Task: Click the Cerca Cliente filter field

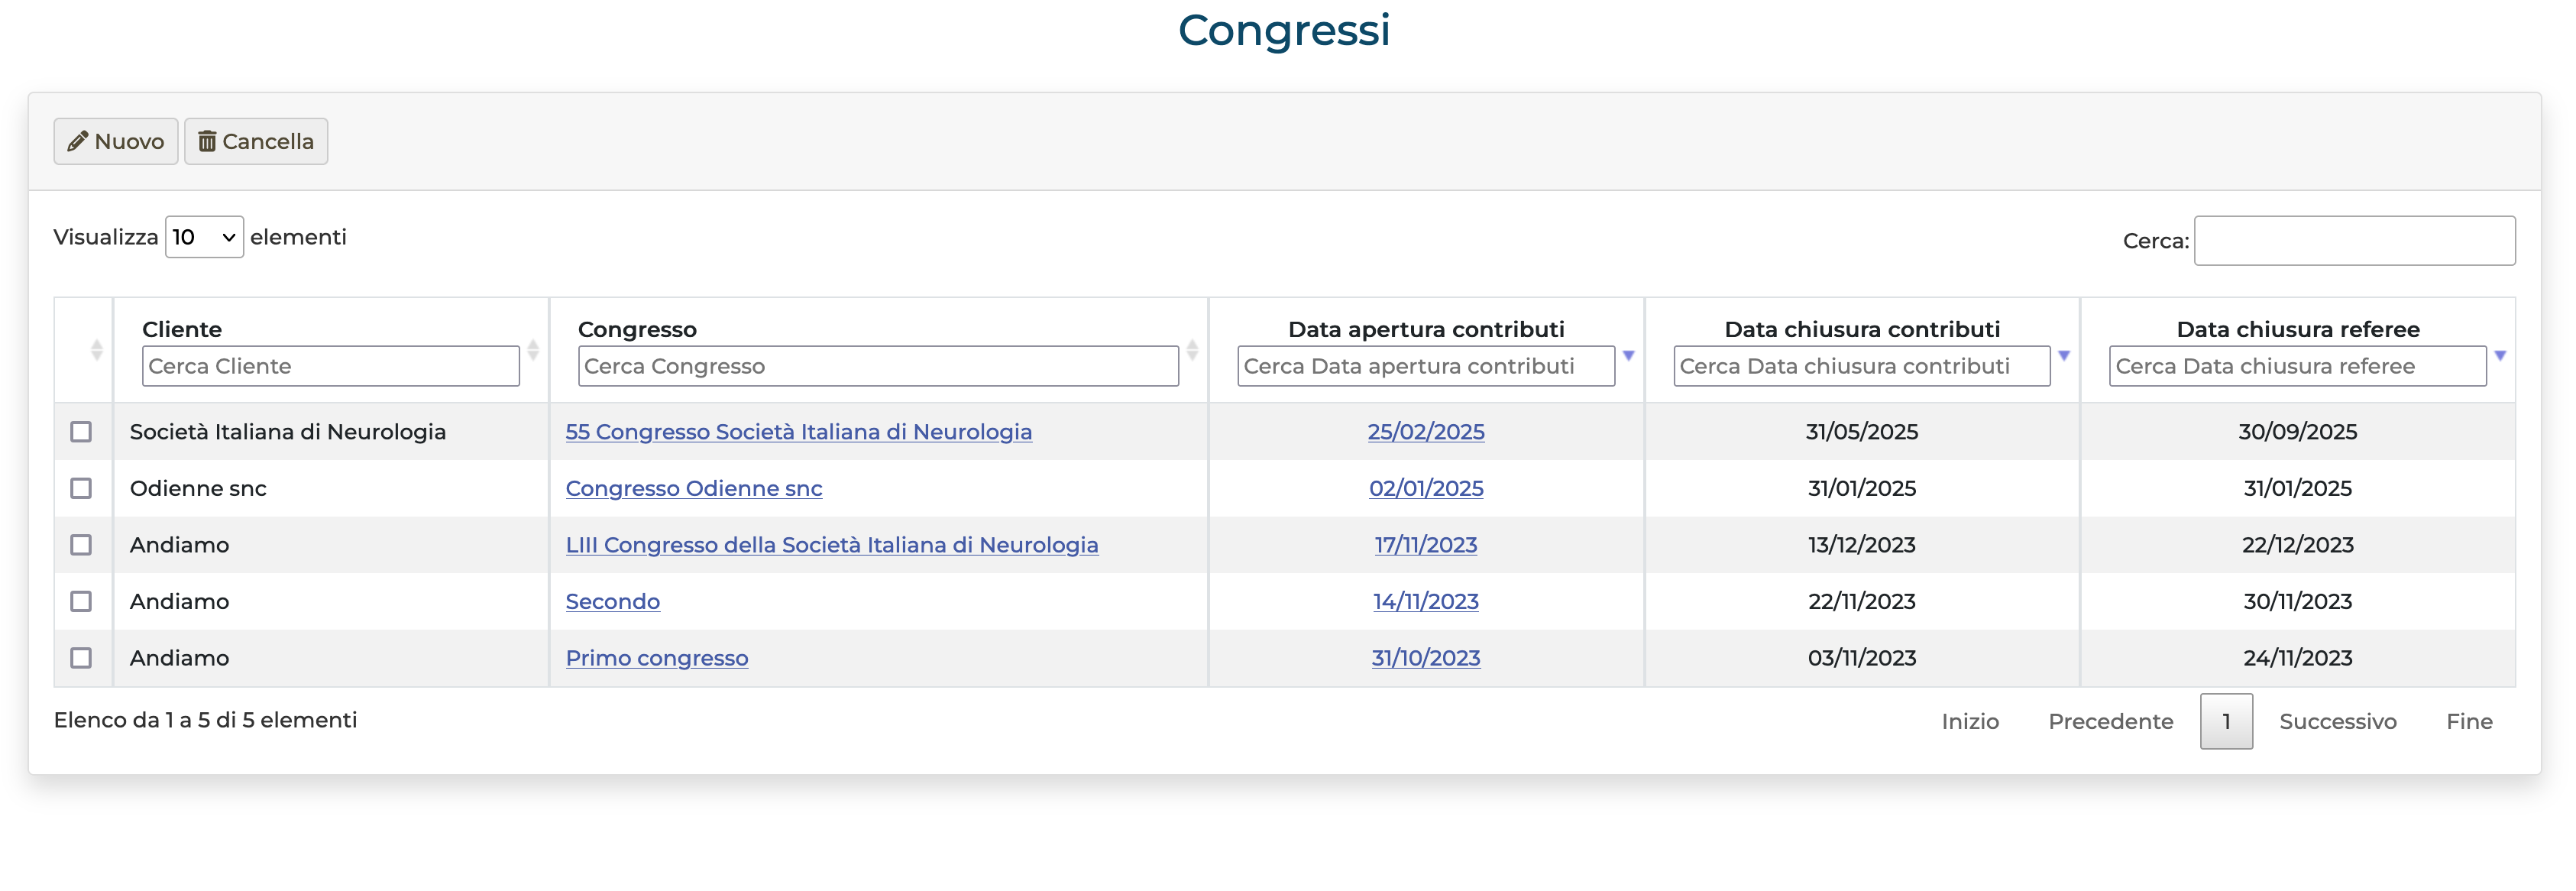Action: coord(330,366)
